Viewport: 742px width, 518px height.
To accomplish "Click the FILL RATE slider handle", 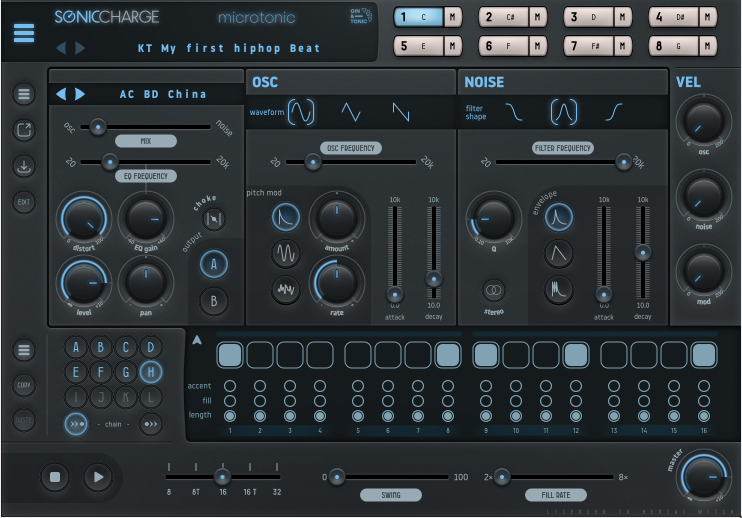I will (x=502, y=477).
